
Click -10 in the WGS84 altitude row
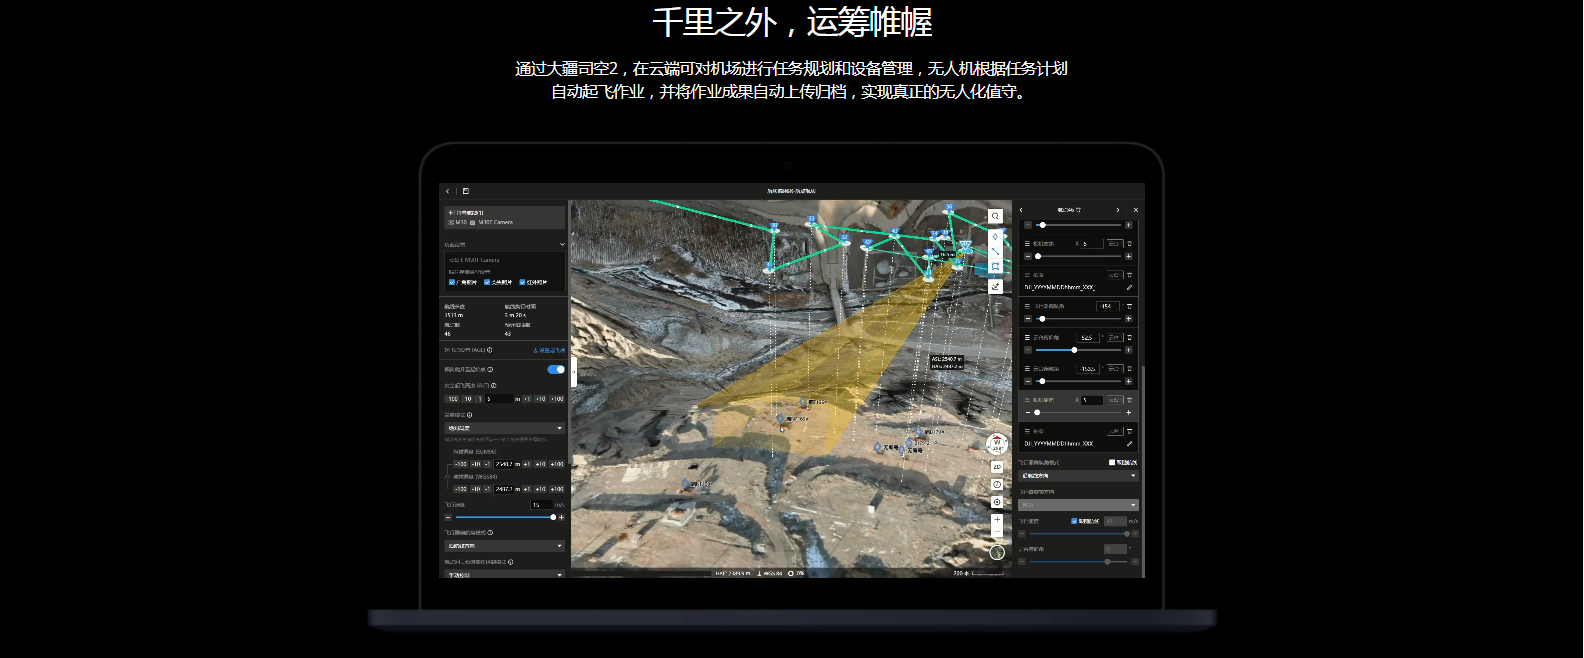[x=476, y=489]
